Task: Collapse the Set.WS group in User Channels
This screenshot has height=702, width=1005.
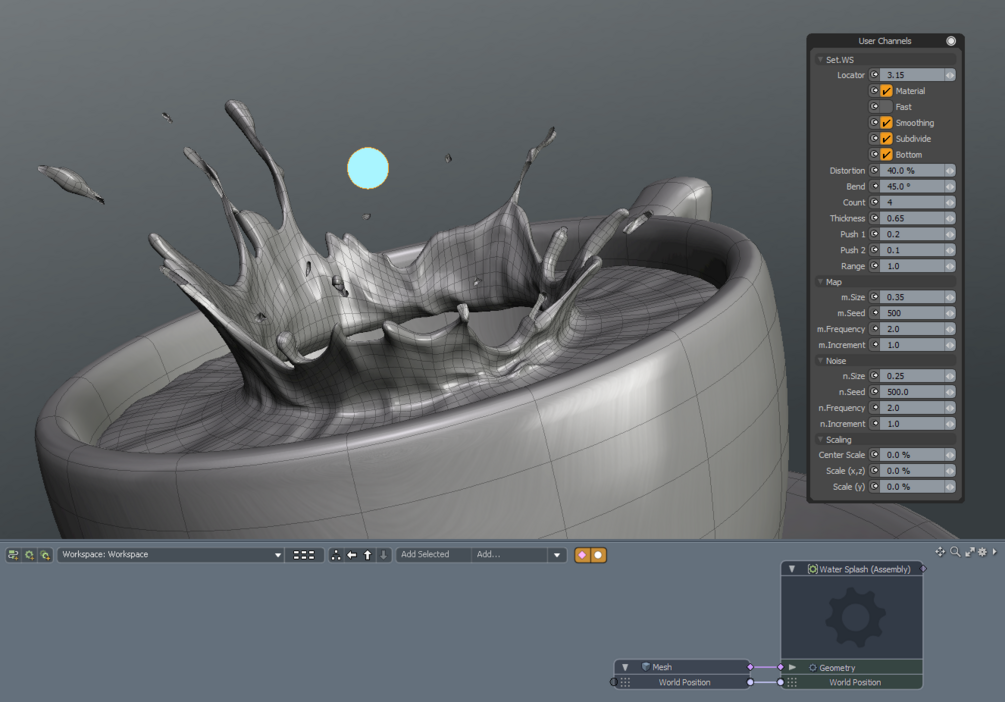Action: 822,59
